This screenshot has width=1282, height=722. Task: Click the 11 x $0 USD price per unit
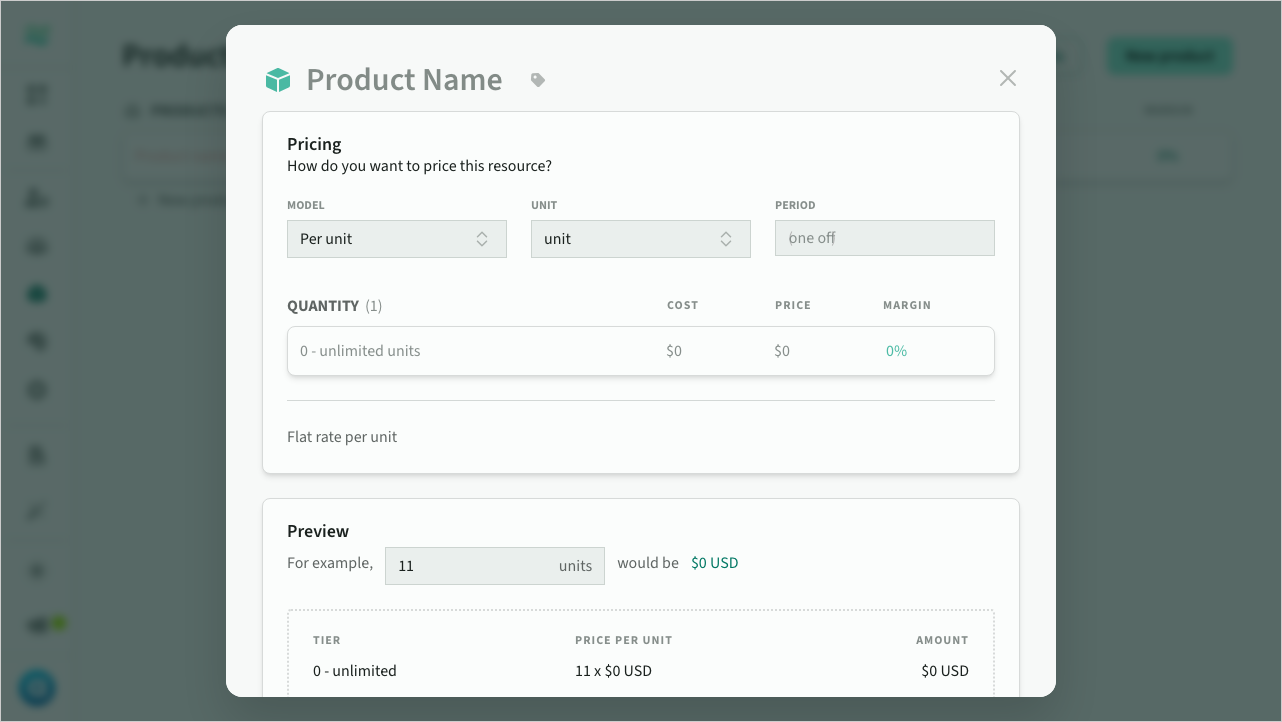613,671
